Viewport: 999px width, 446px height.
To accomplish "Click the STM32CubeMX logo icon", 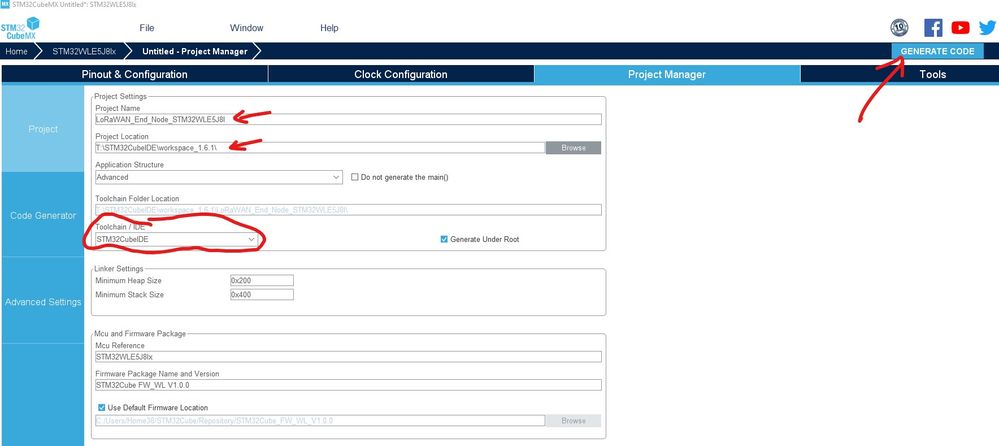I will pos(20,29).
